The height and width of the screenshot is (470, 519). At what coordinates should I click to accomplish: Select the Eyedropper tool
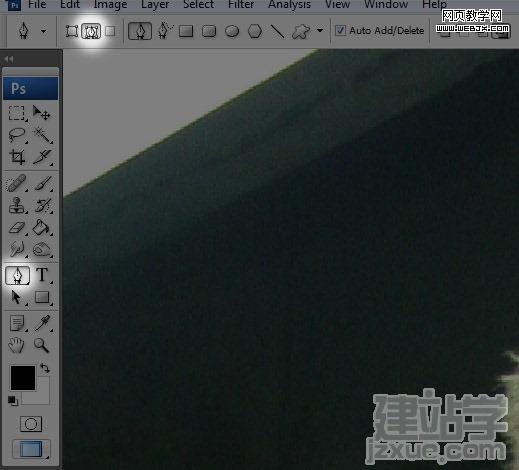click(42, 323)
